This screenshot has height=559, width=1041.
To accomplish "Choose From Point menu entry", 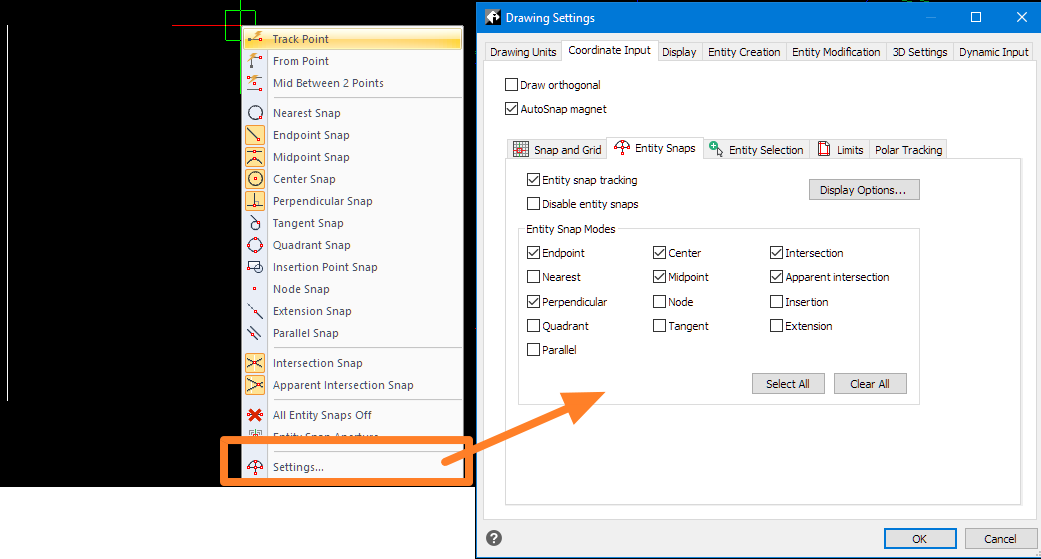I will pos(353,61).
